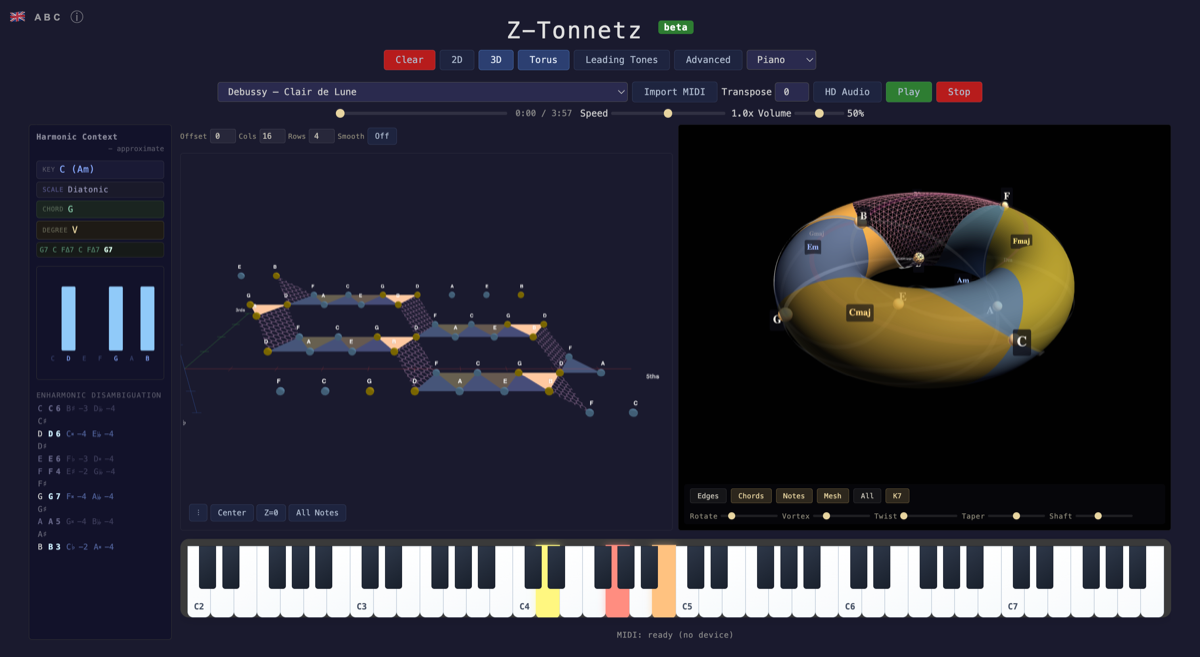Click the KEY C (Am) field

tap(100, 169)
